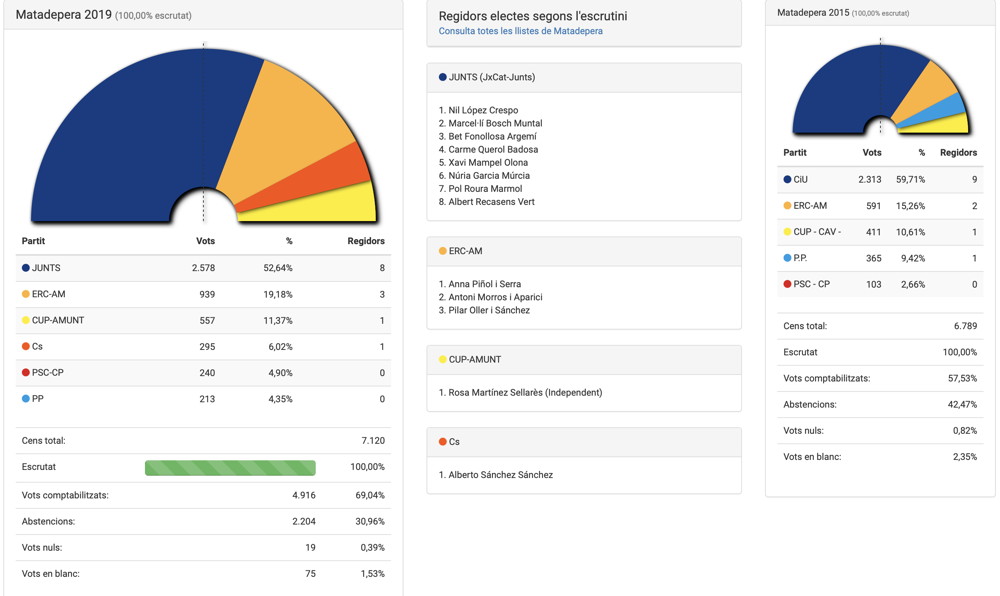Open 'Consulta totes les llistes de Matadepera' link
Viewport: 1000px width, 596px height.
tap(520, 31)
